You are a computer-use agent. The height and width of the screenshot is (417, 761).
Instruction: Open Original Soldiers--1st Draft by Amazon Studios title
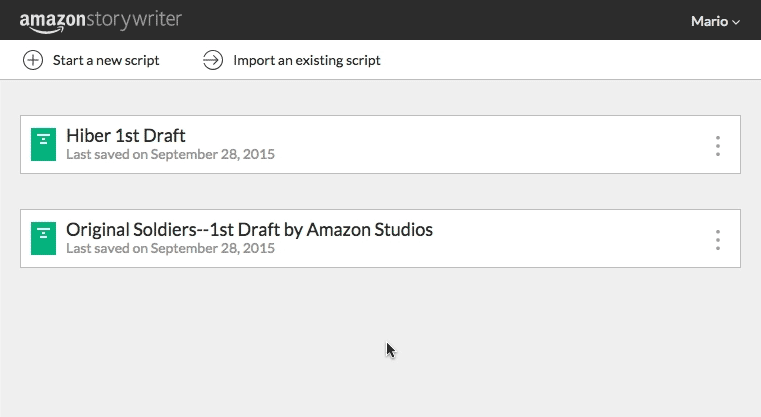coord(249,230)
